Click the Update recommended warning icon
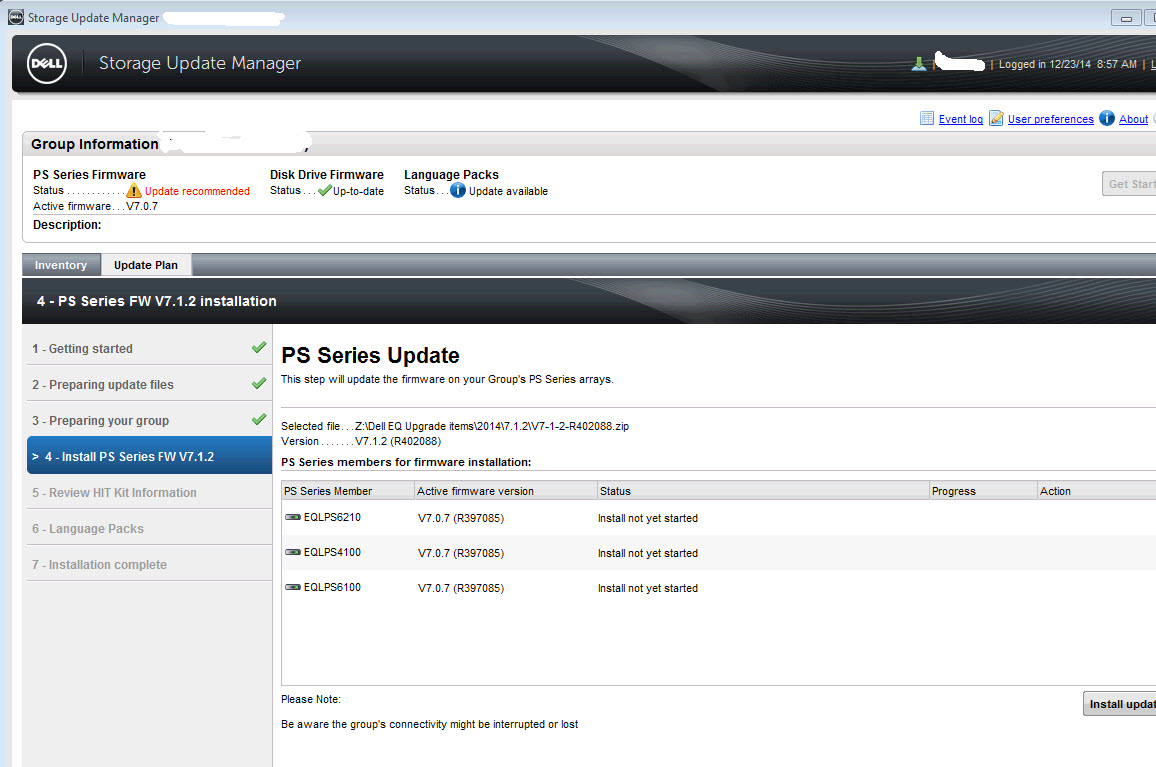Image resolution: width=1156 pixels, height=767 pixels. click(x=133, y=190)
